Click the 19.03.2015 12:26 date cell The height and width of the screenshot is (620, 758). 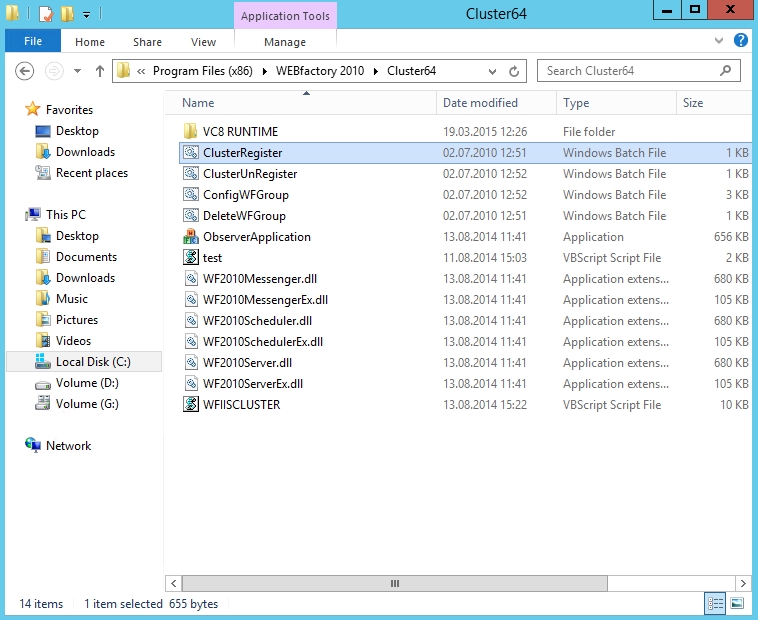click(x=485, y=132)
